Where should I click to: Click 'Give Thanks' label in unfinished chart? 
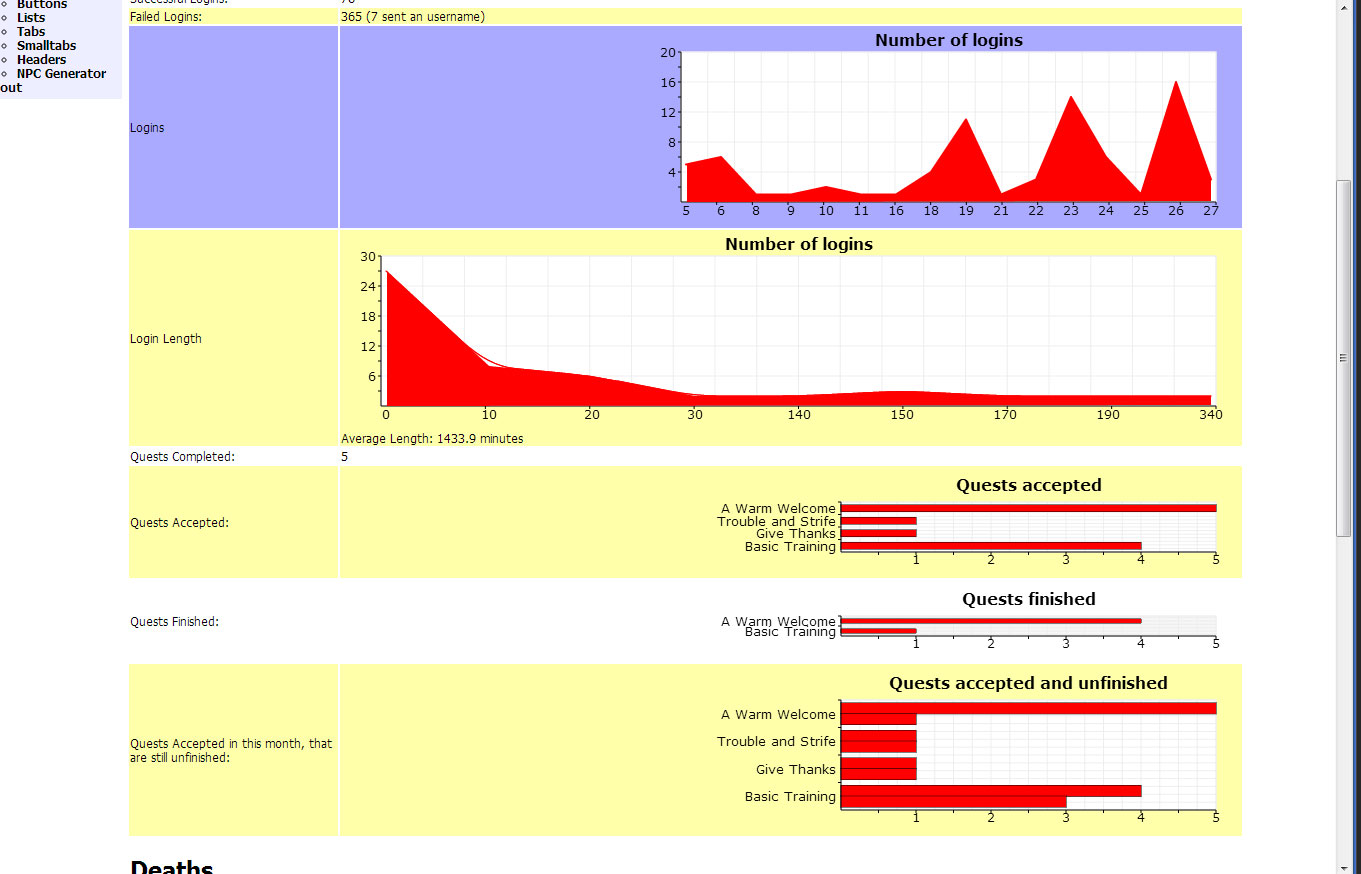point(796,770)
